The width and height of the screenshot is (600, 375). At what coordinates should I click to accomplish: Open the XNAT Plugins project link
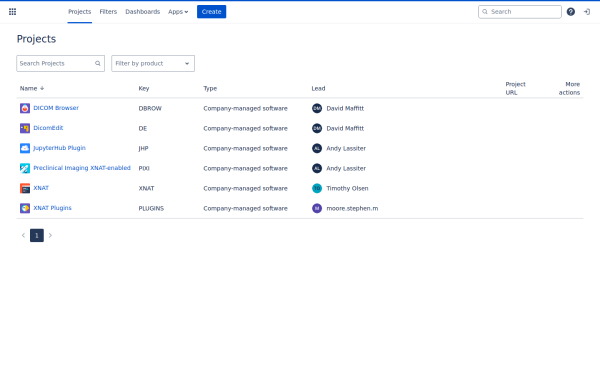point(52,208)
